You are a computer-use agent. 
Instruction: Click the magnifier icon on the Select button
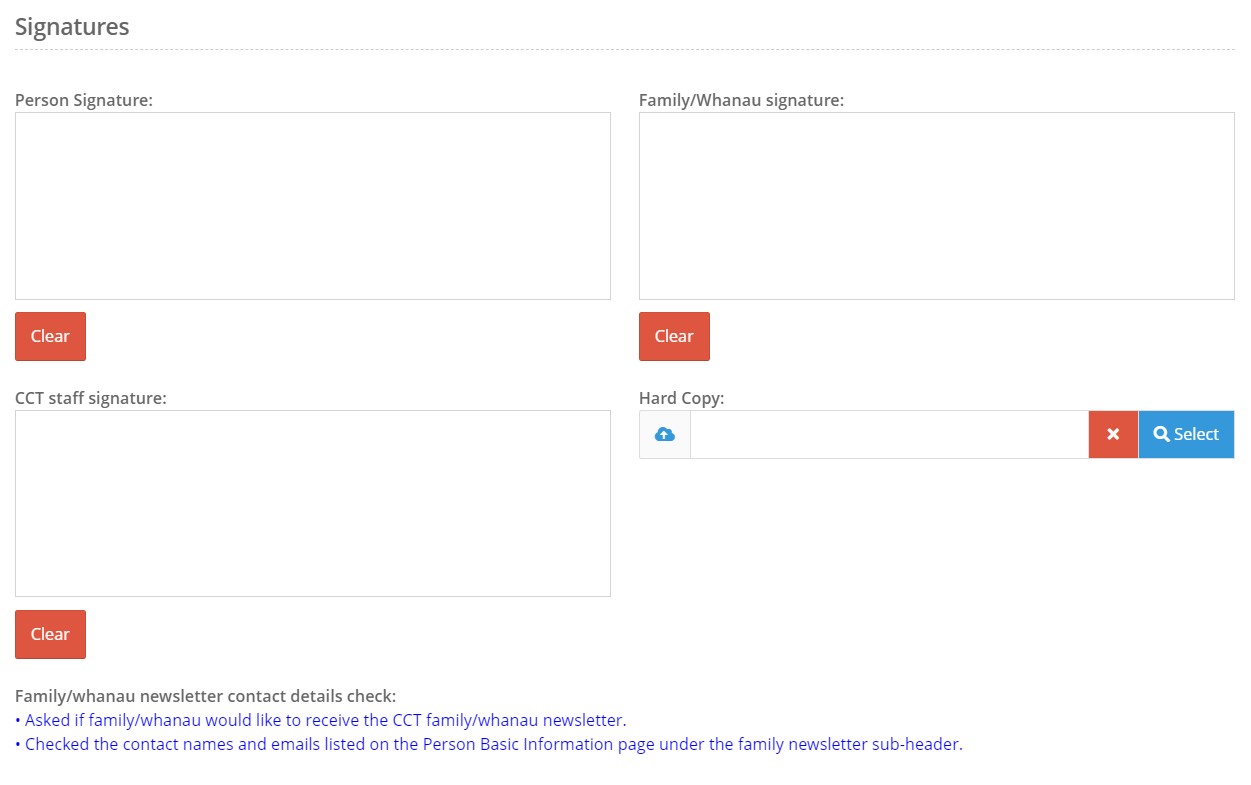click(1161, 435)
